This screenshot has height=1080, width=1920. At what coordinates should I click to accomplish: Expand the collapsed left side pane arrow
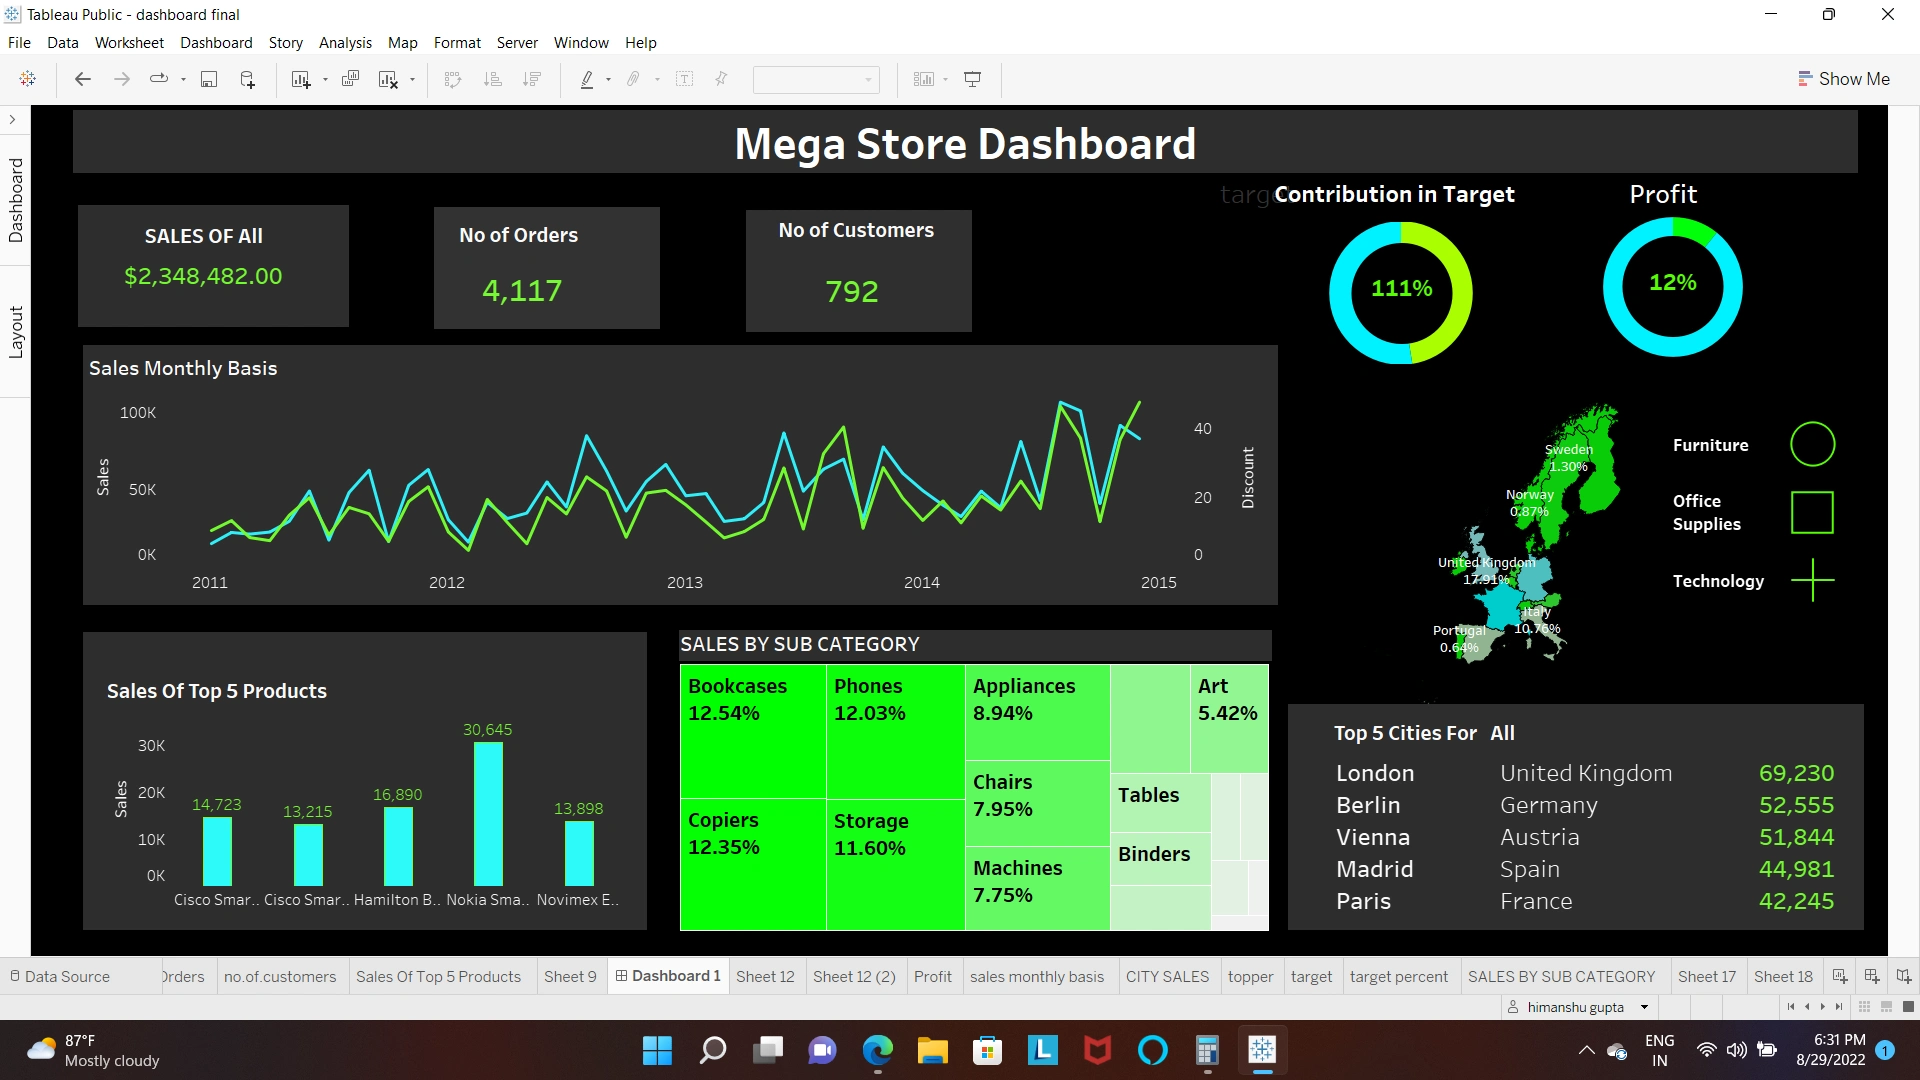pos(12,119)
